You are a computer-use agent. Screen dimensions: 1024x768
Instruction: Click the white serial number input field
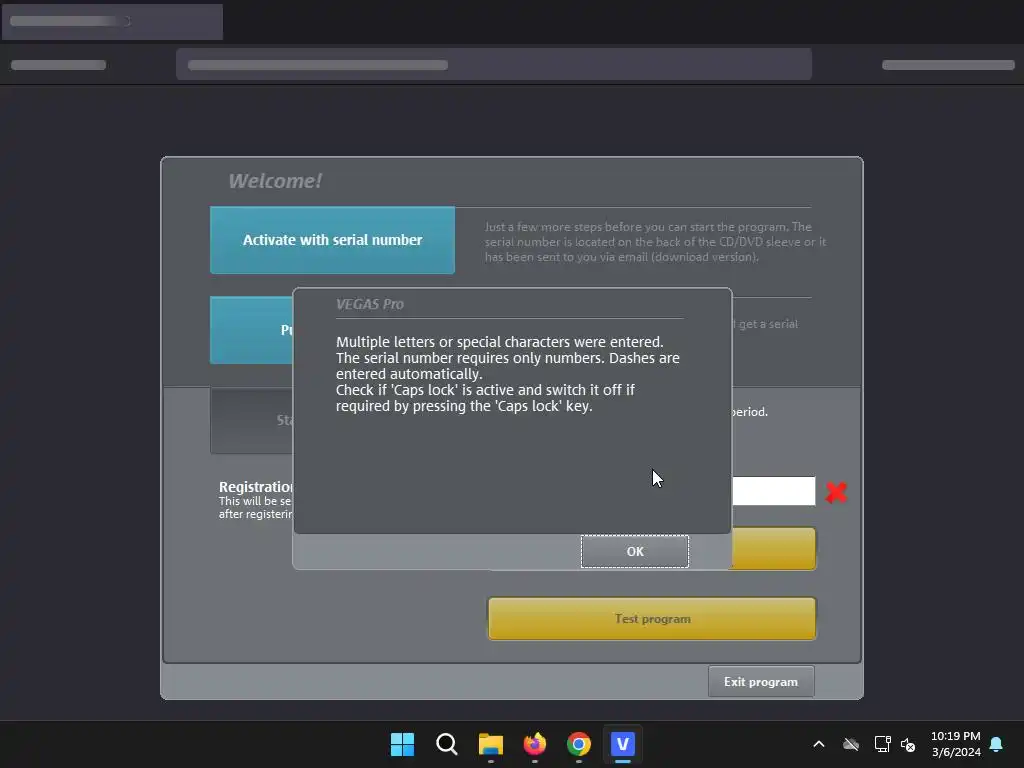(774, 491)
